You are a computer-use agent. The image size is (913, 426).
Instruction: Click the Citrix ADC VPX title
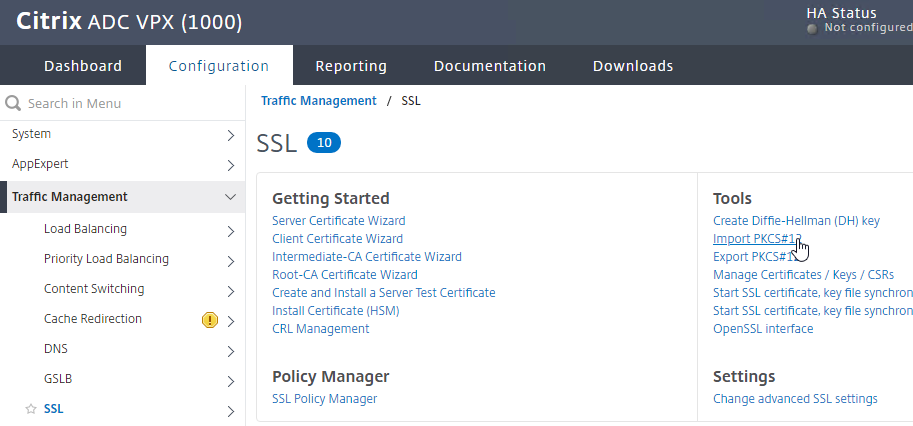click(129, 22)
